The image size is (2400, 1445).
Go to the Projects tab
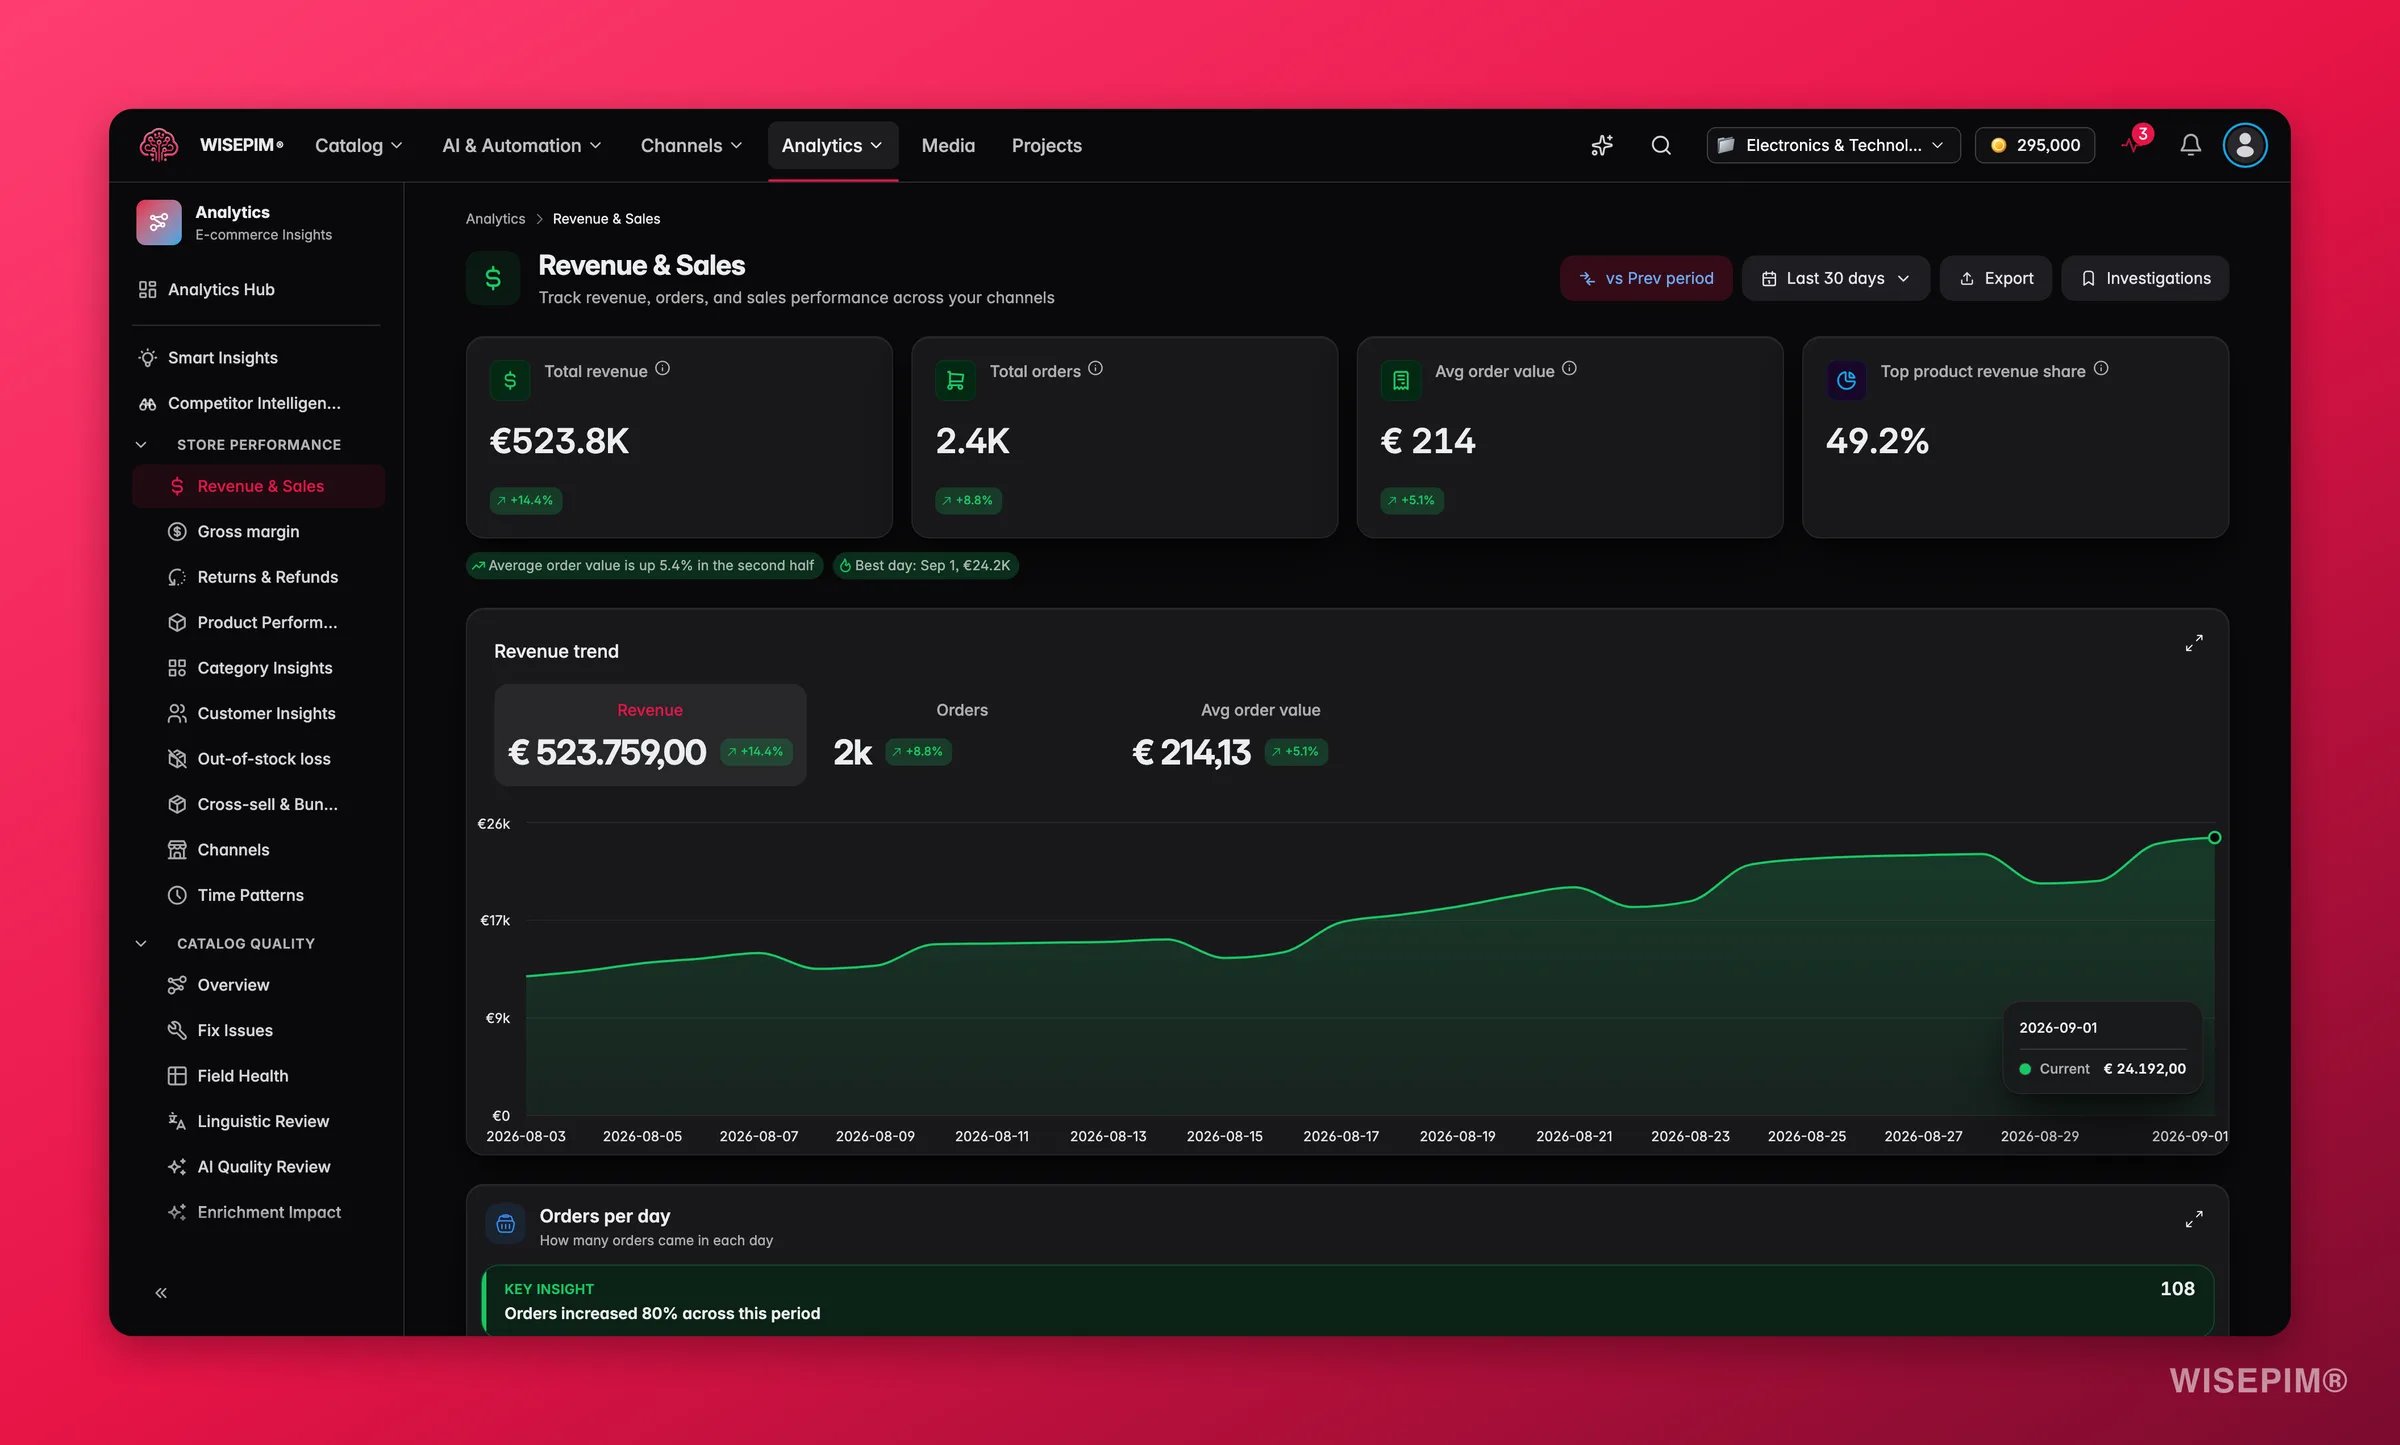[x=1046, y=146]
